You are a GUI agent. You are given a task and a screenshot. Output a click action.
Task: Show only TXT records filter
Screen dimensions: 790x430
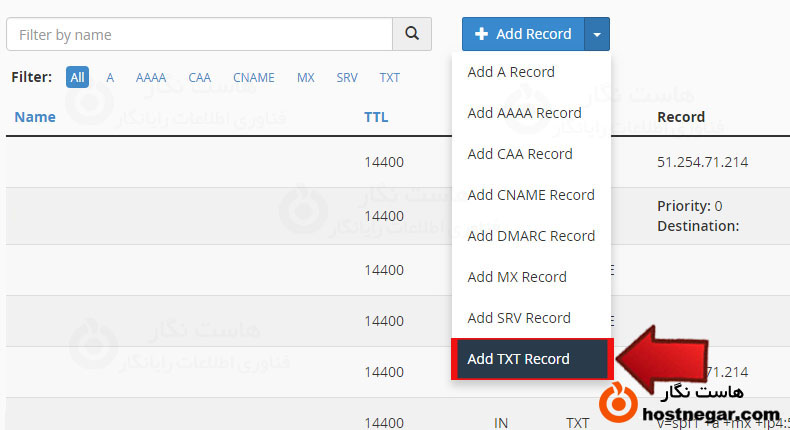click(389, 77)
